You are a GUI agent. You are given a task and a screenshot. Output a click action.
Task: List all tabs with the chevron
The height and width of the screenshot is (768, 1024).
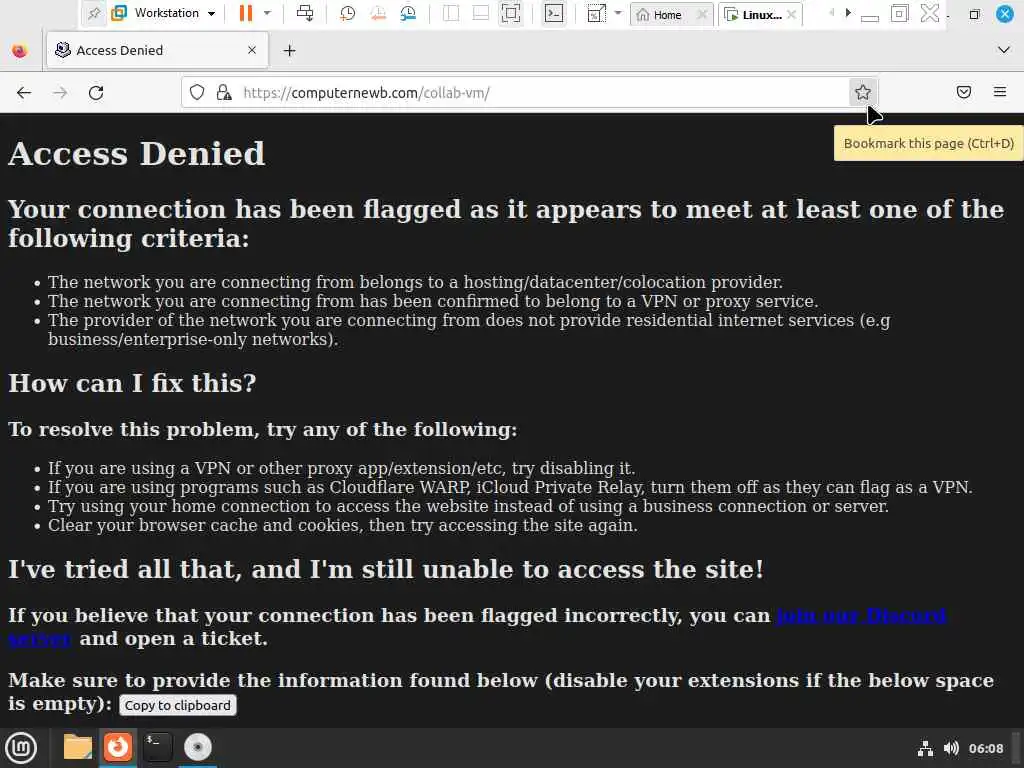click(x=1004, y=50)
